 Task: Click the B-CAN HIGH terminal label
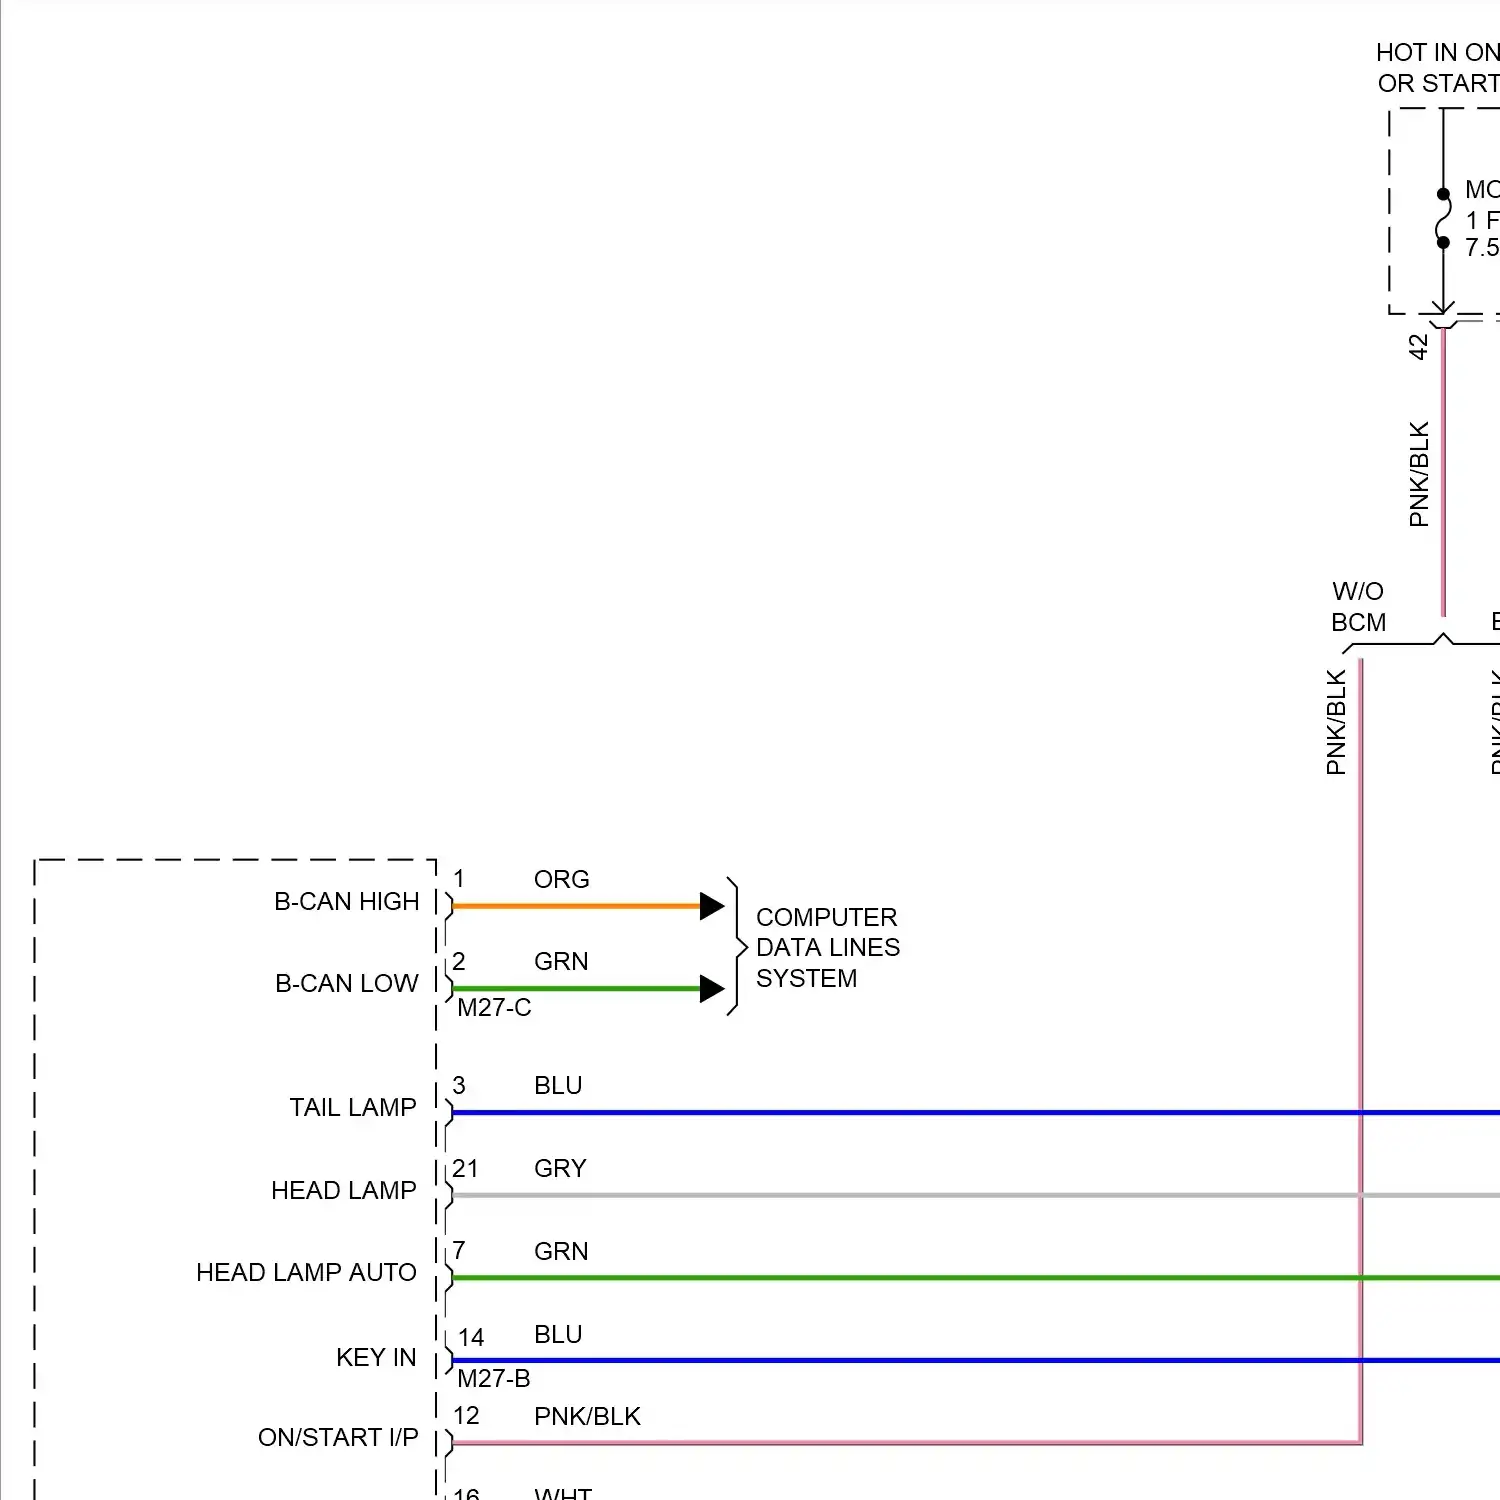click(x=346, y=902)
